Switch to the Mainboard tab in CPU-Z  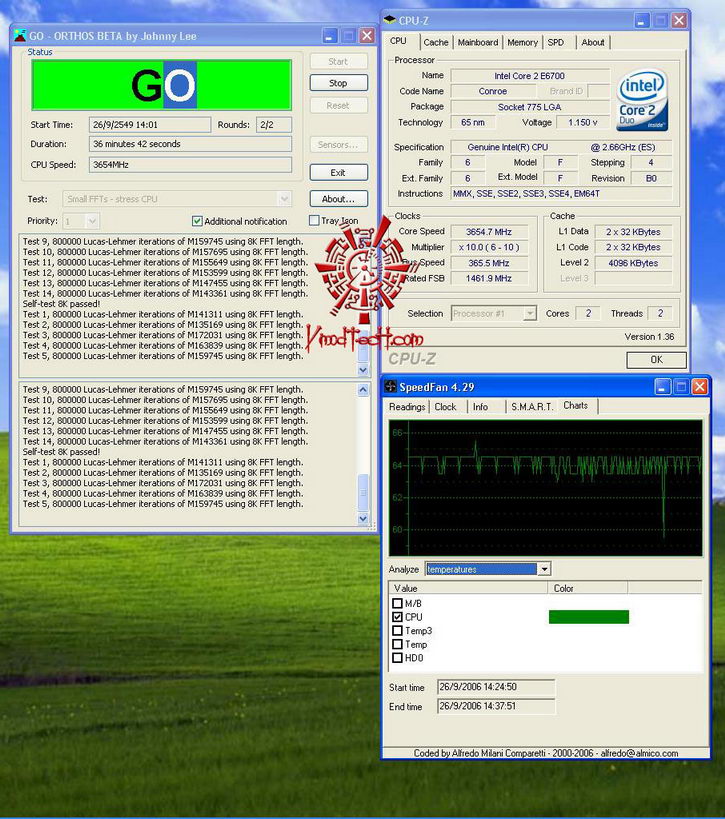(x=478, y=42)
